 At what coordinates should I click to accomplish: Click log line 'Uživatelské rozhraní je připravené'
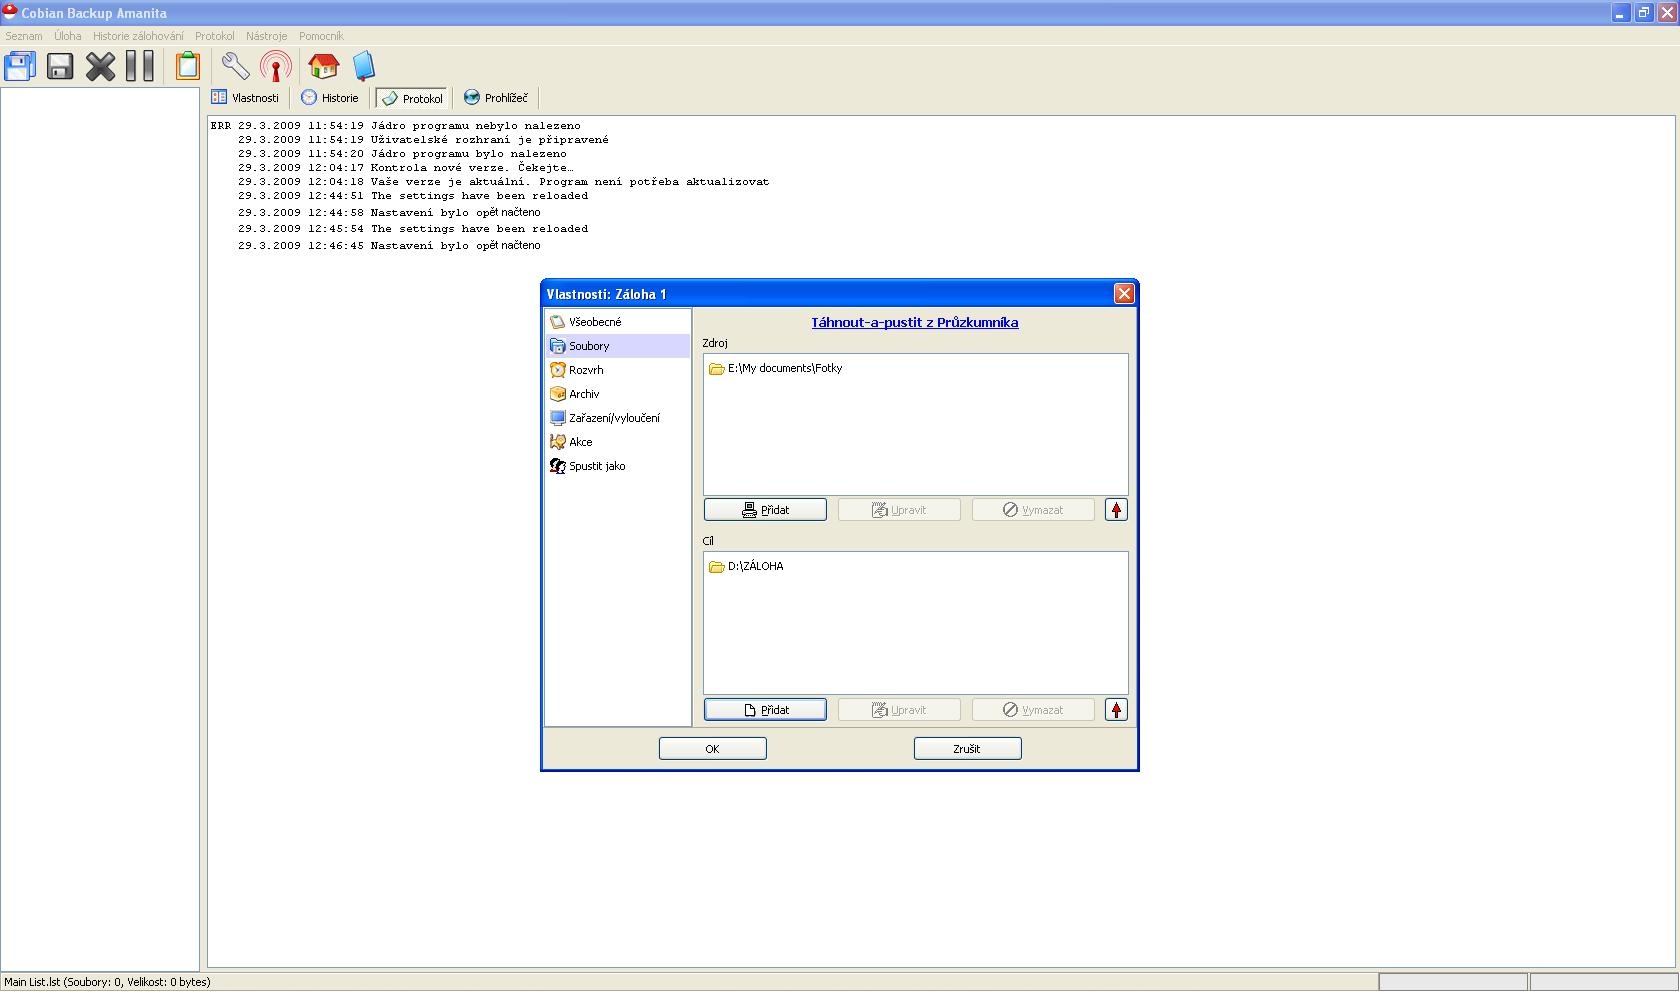[x=423, y=140]
